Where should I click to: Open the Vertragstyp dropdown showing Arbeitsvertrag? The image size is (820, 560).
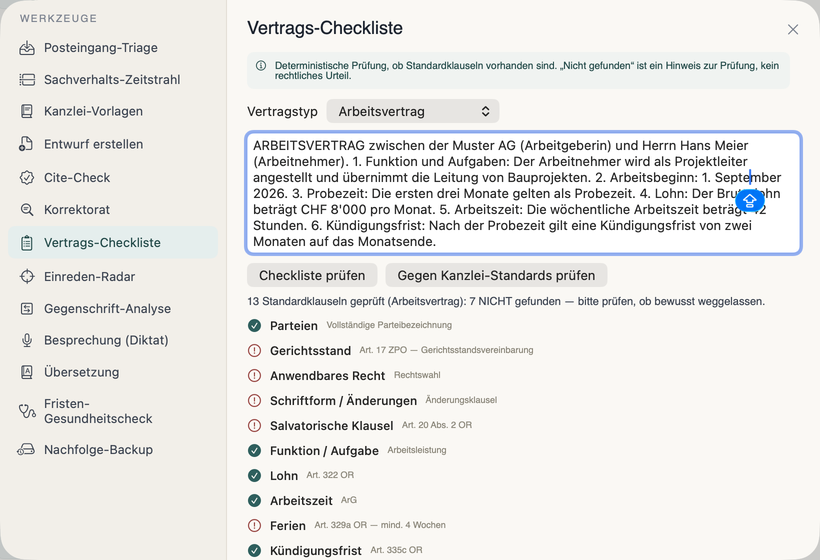click(413, 111)
